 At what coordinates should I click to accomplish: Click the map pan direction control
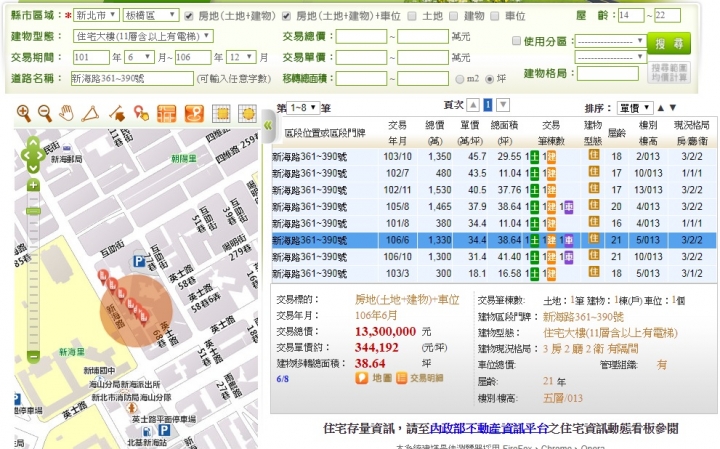[33, 155]
